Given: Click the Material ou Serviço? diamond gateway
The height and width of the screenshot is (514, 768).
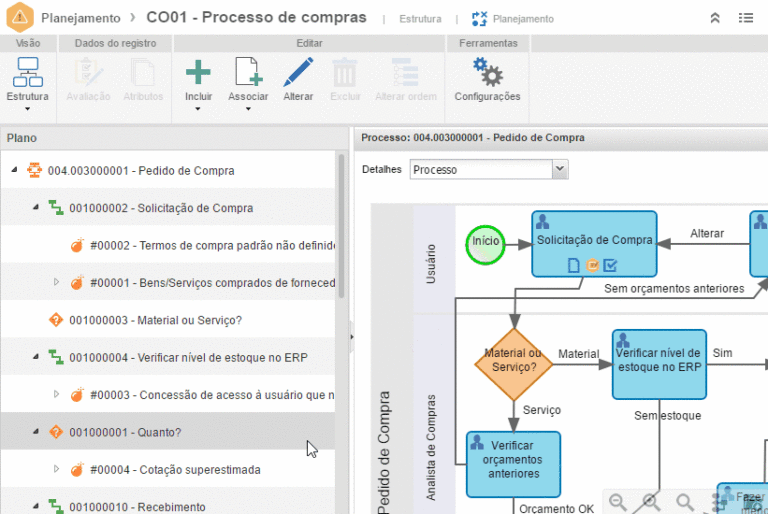Looking at the screenshot, I should point(513,360).
